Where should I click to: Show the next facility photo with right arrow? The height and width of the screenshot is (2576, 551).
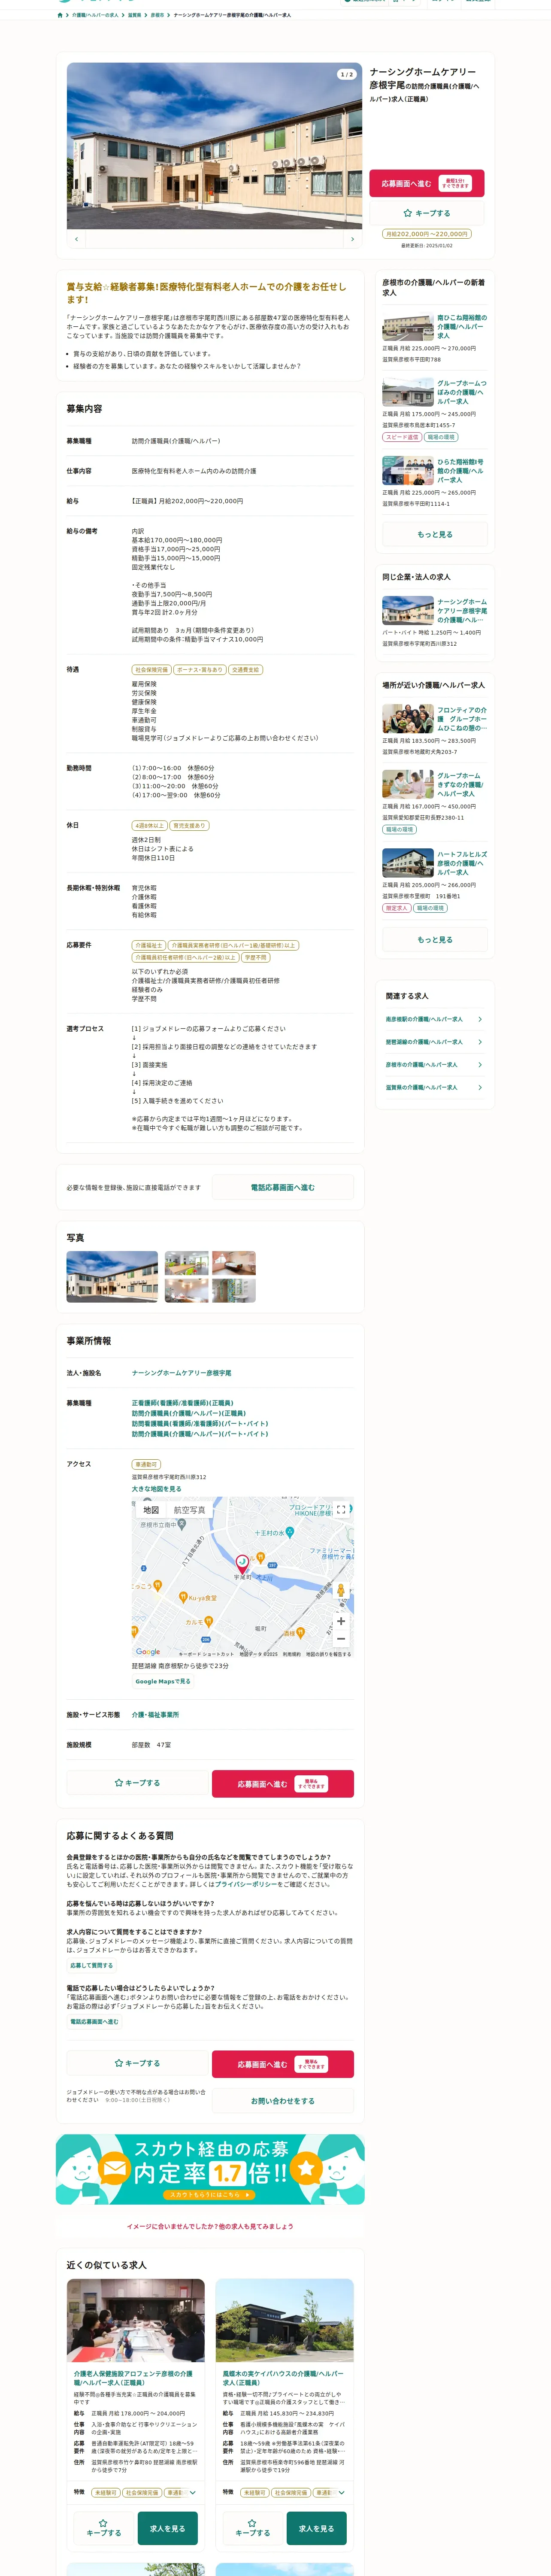point(352,239)
